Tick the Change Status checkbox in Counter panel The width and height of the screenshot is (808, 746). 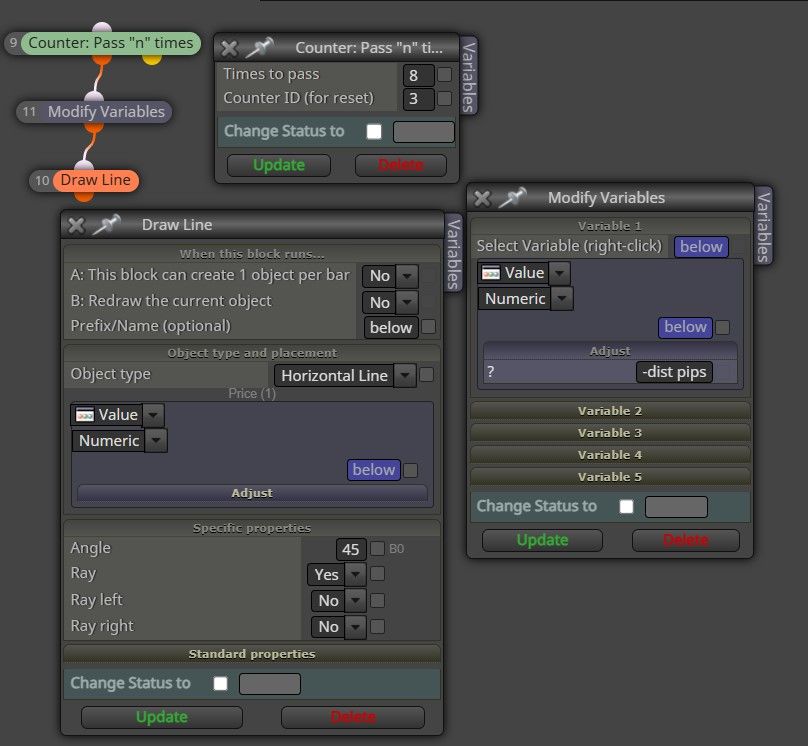click(374, 131)
